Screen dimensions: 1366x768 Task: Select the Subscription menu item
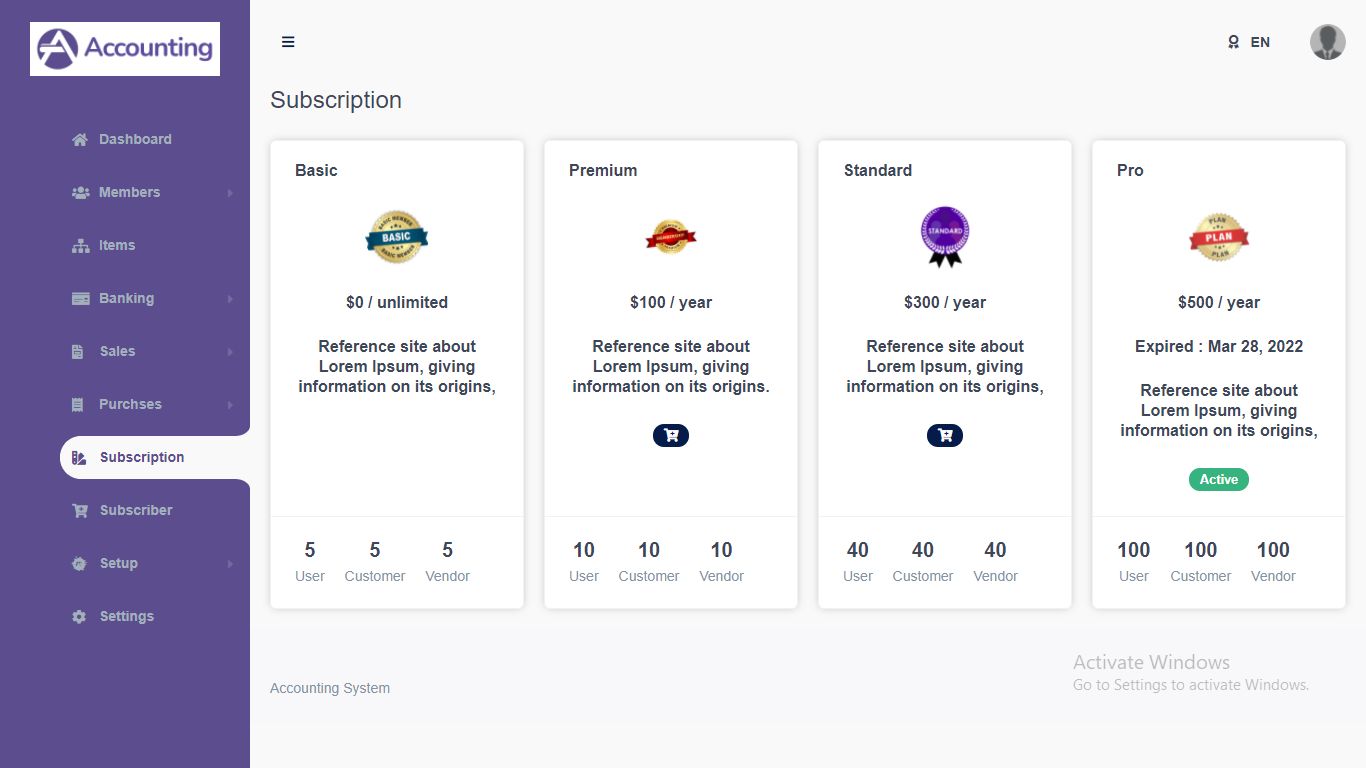click(x=141, y=458)
